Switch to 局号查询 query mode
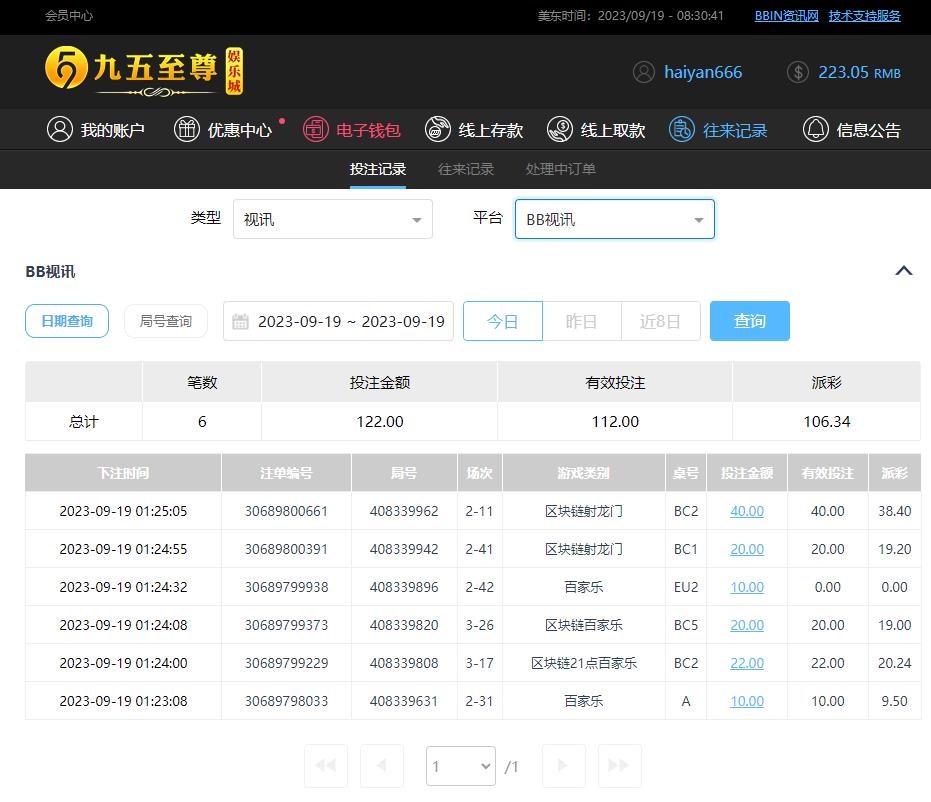The height and width of the screenshot is (802, 931). pos(165,321)
